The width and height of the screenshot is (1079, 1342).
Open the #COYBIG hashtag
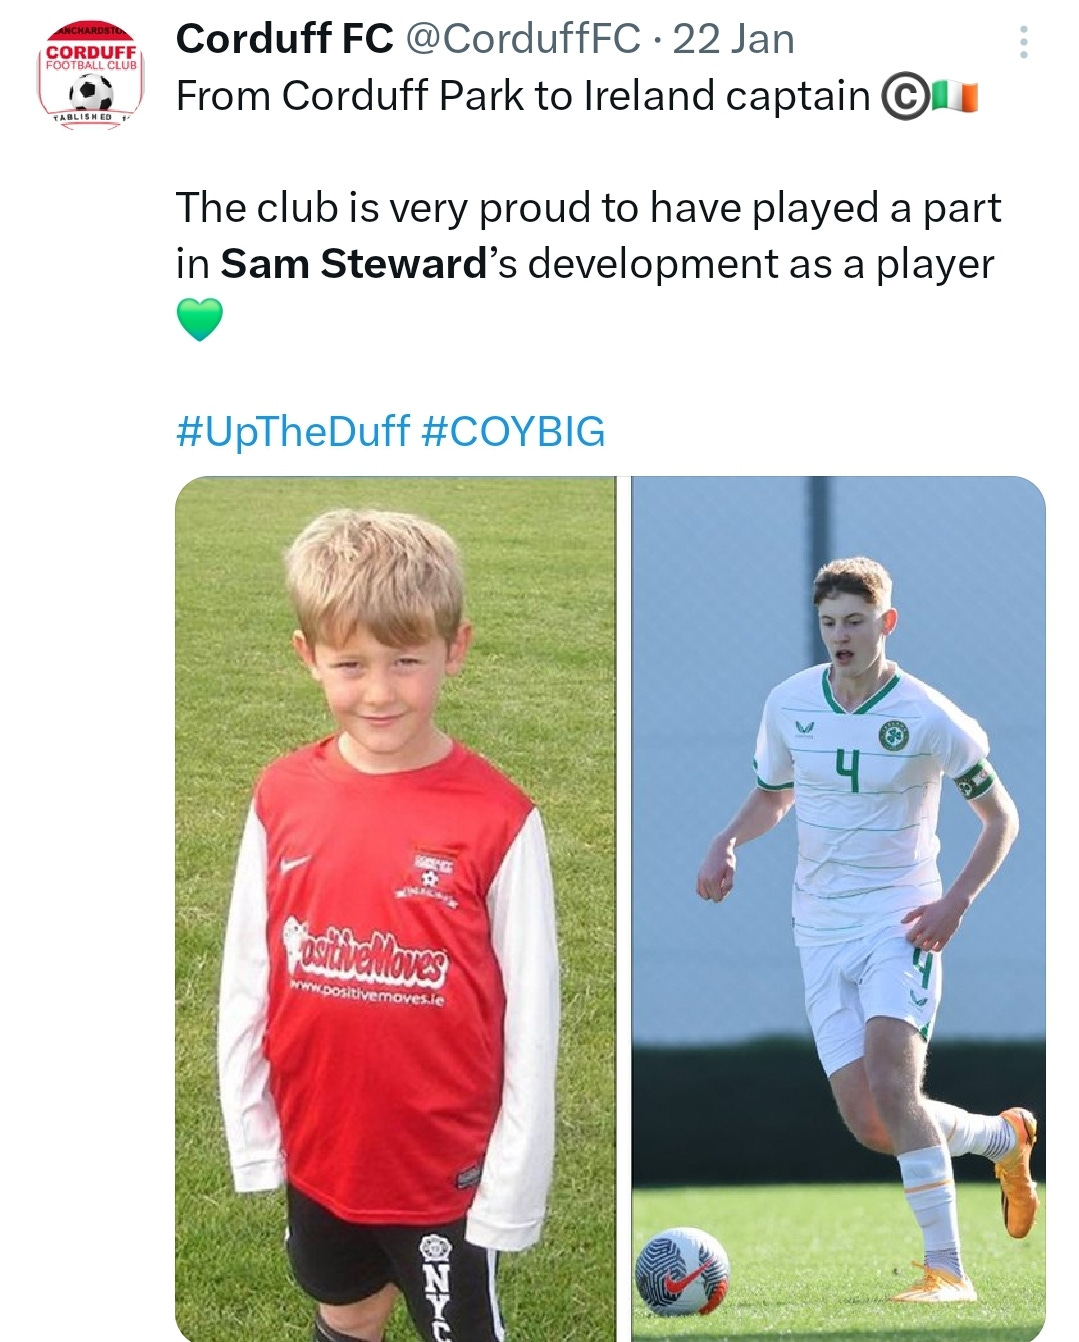pos(513,432)
